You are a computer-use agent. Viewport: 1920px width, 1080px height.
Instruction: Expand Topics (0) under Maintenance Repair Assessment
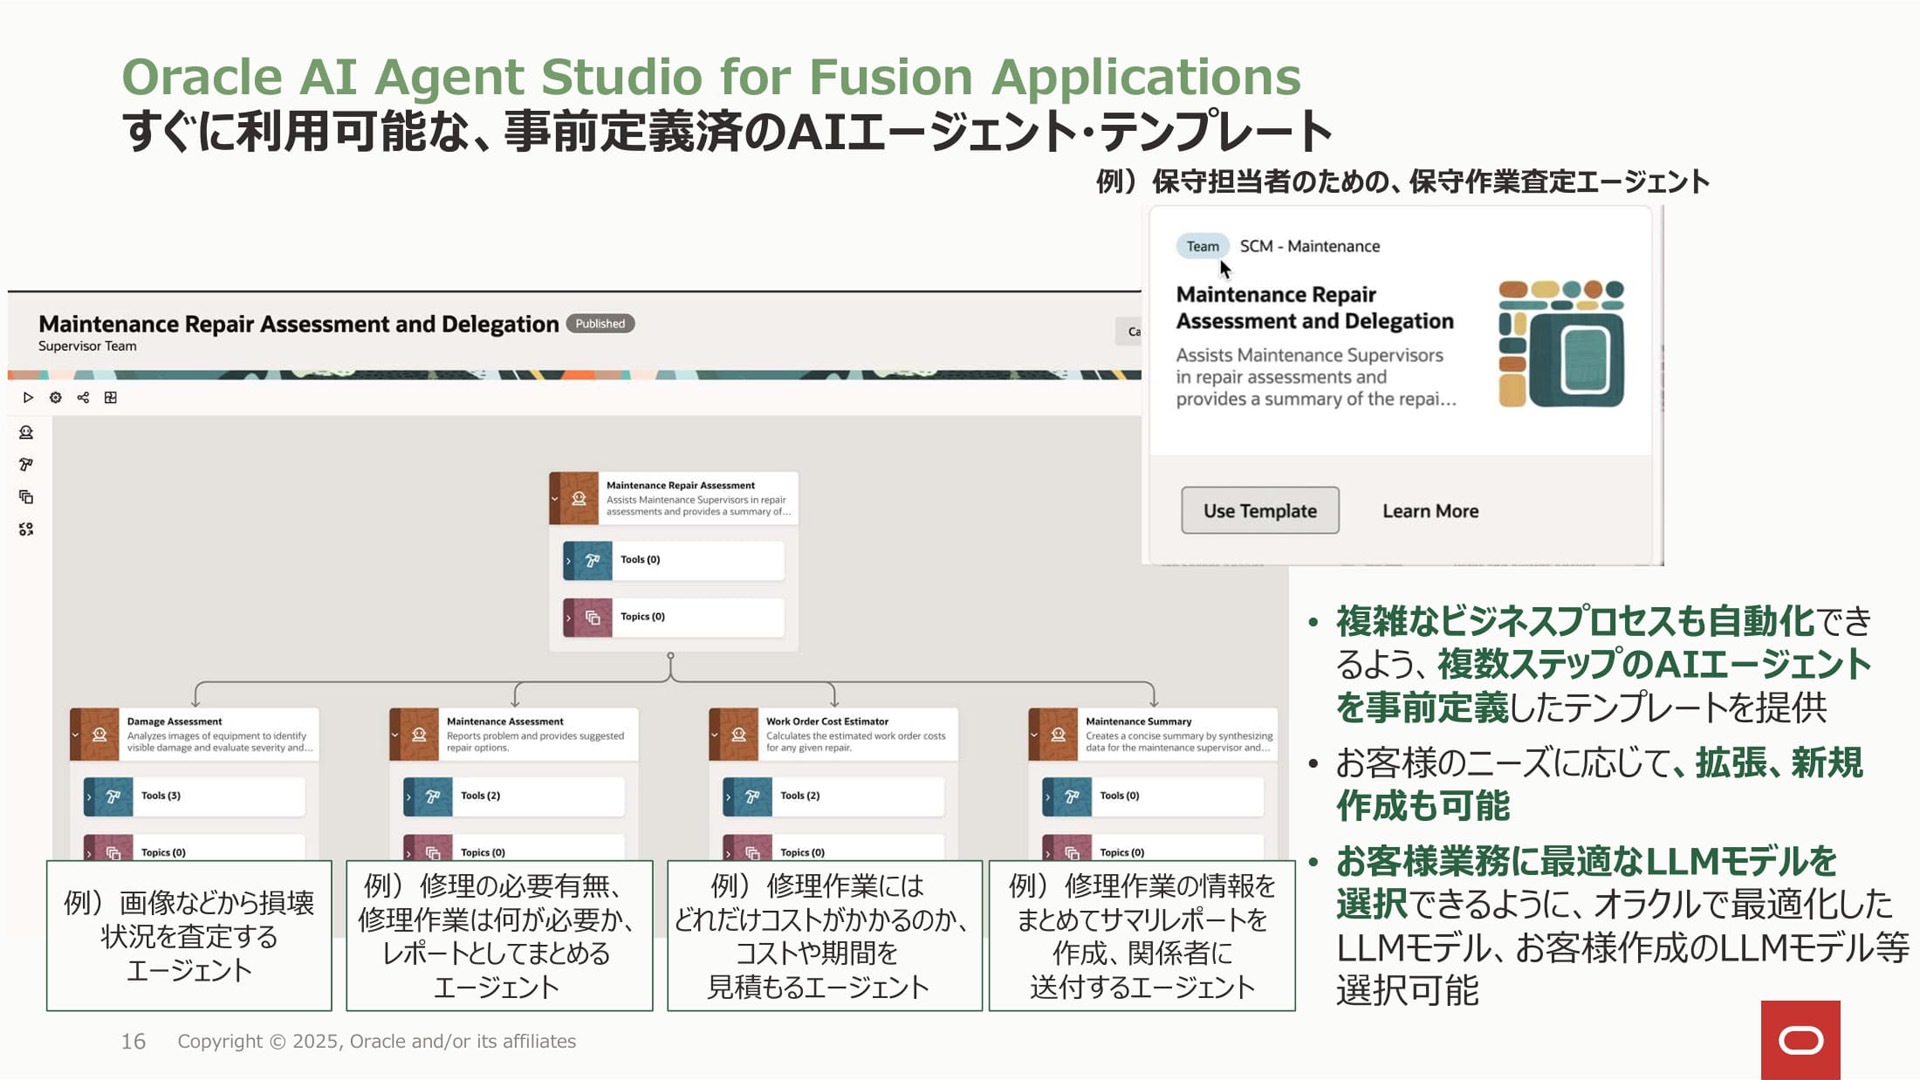click(568, 618)
